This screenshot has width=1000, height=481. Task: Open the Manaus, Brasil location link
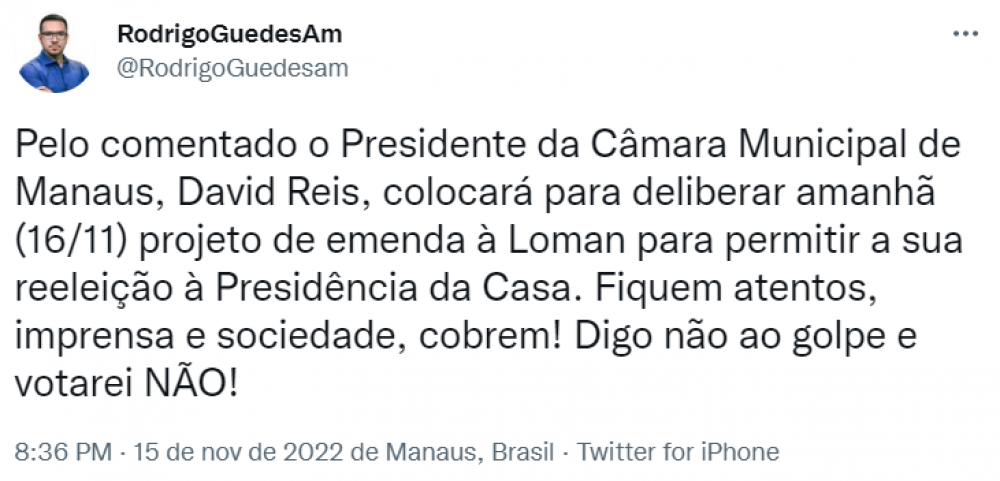(471, 452)
